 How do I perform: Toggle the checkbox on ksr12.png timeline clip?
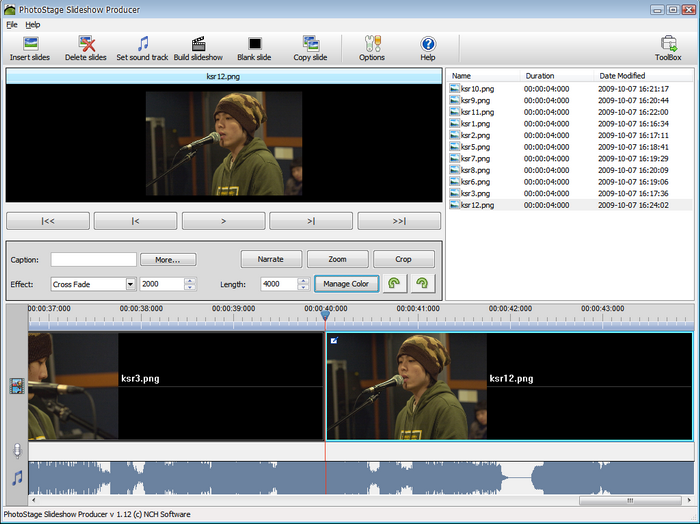point(334,341)
